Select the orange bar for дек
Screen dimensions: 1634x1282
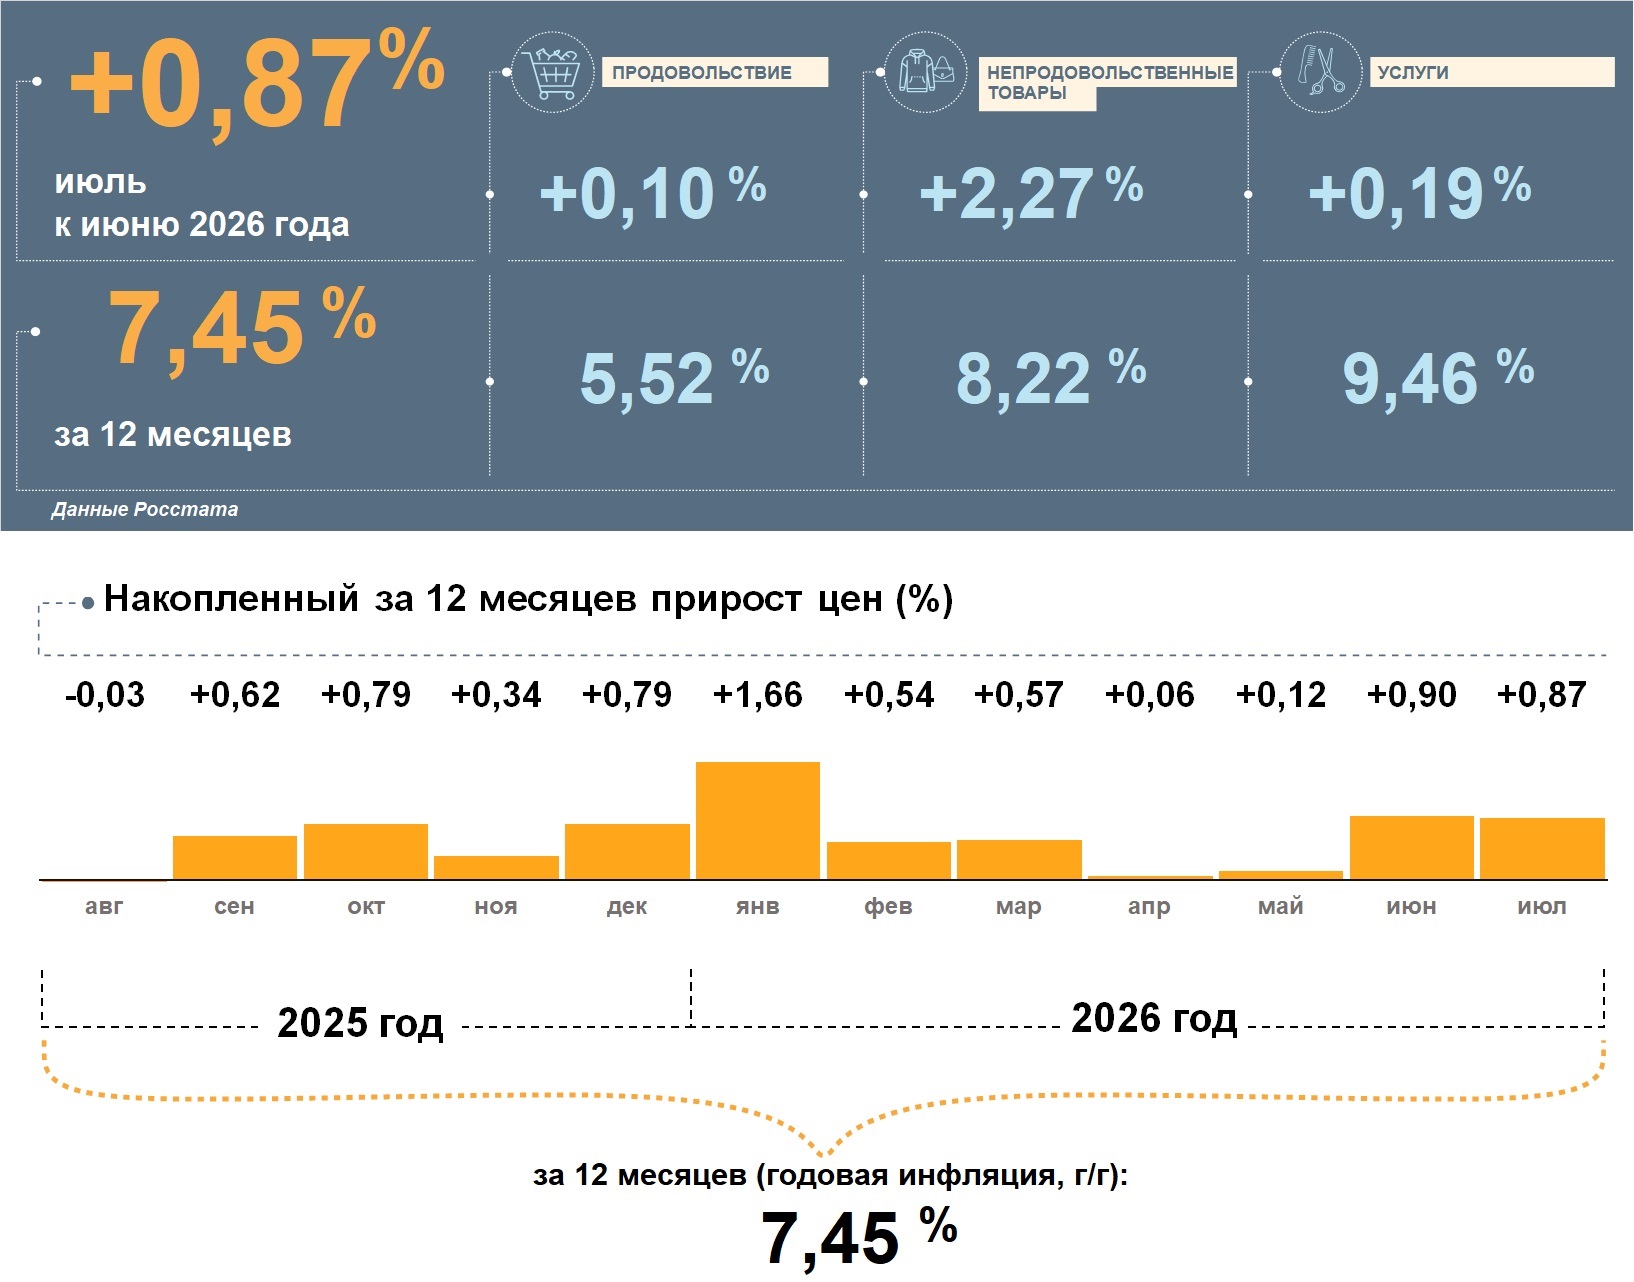pyautogui.click(x=627, y=852)
